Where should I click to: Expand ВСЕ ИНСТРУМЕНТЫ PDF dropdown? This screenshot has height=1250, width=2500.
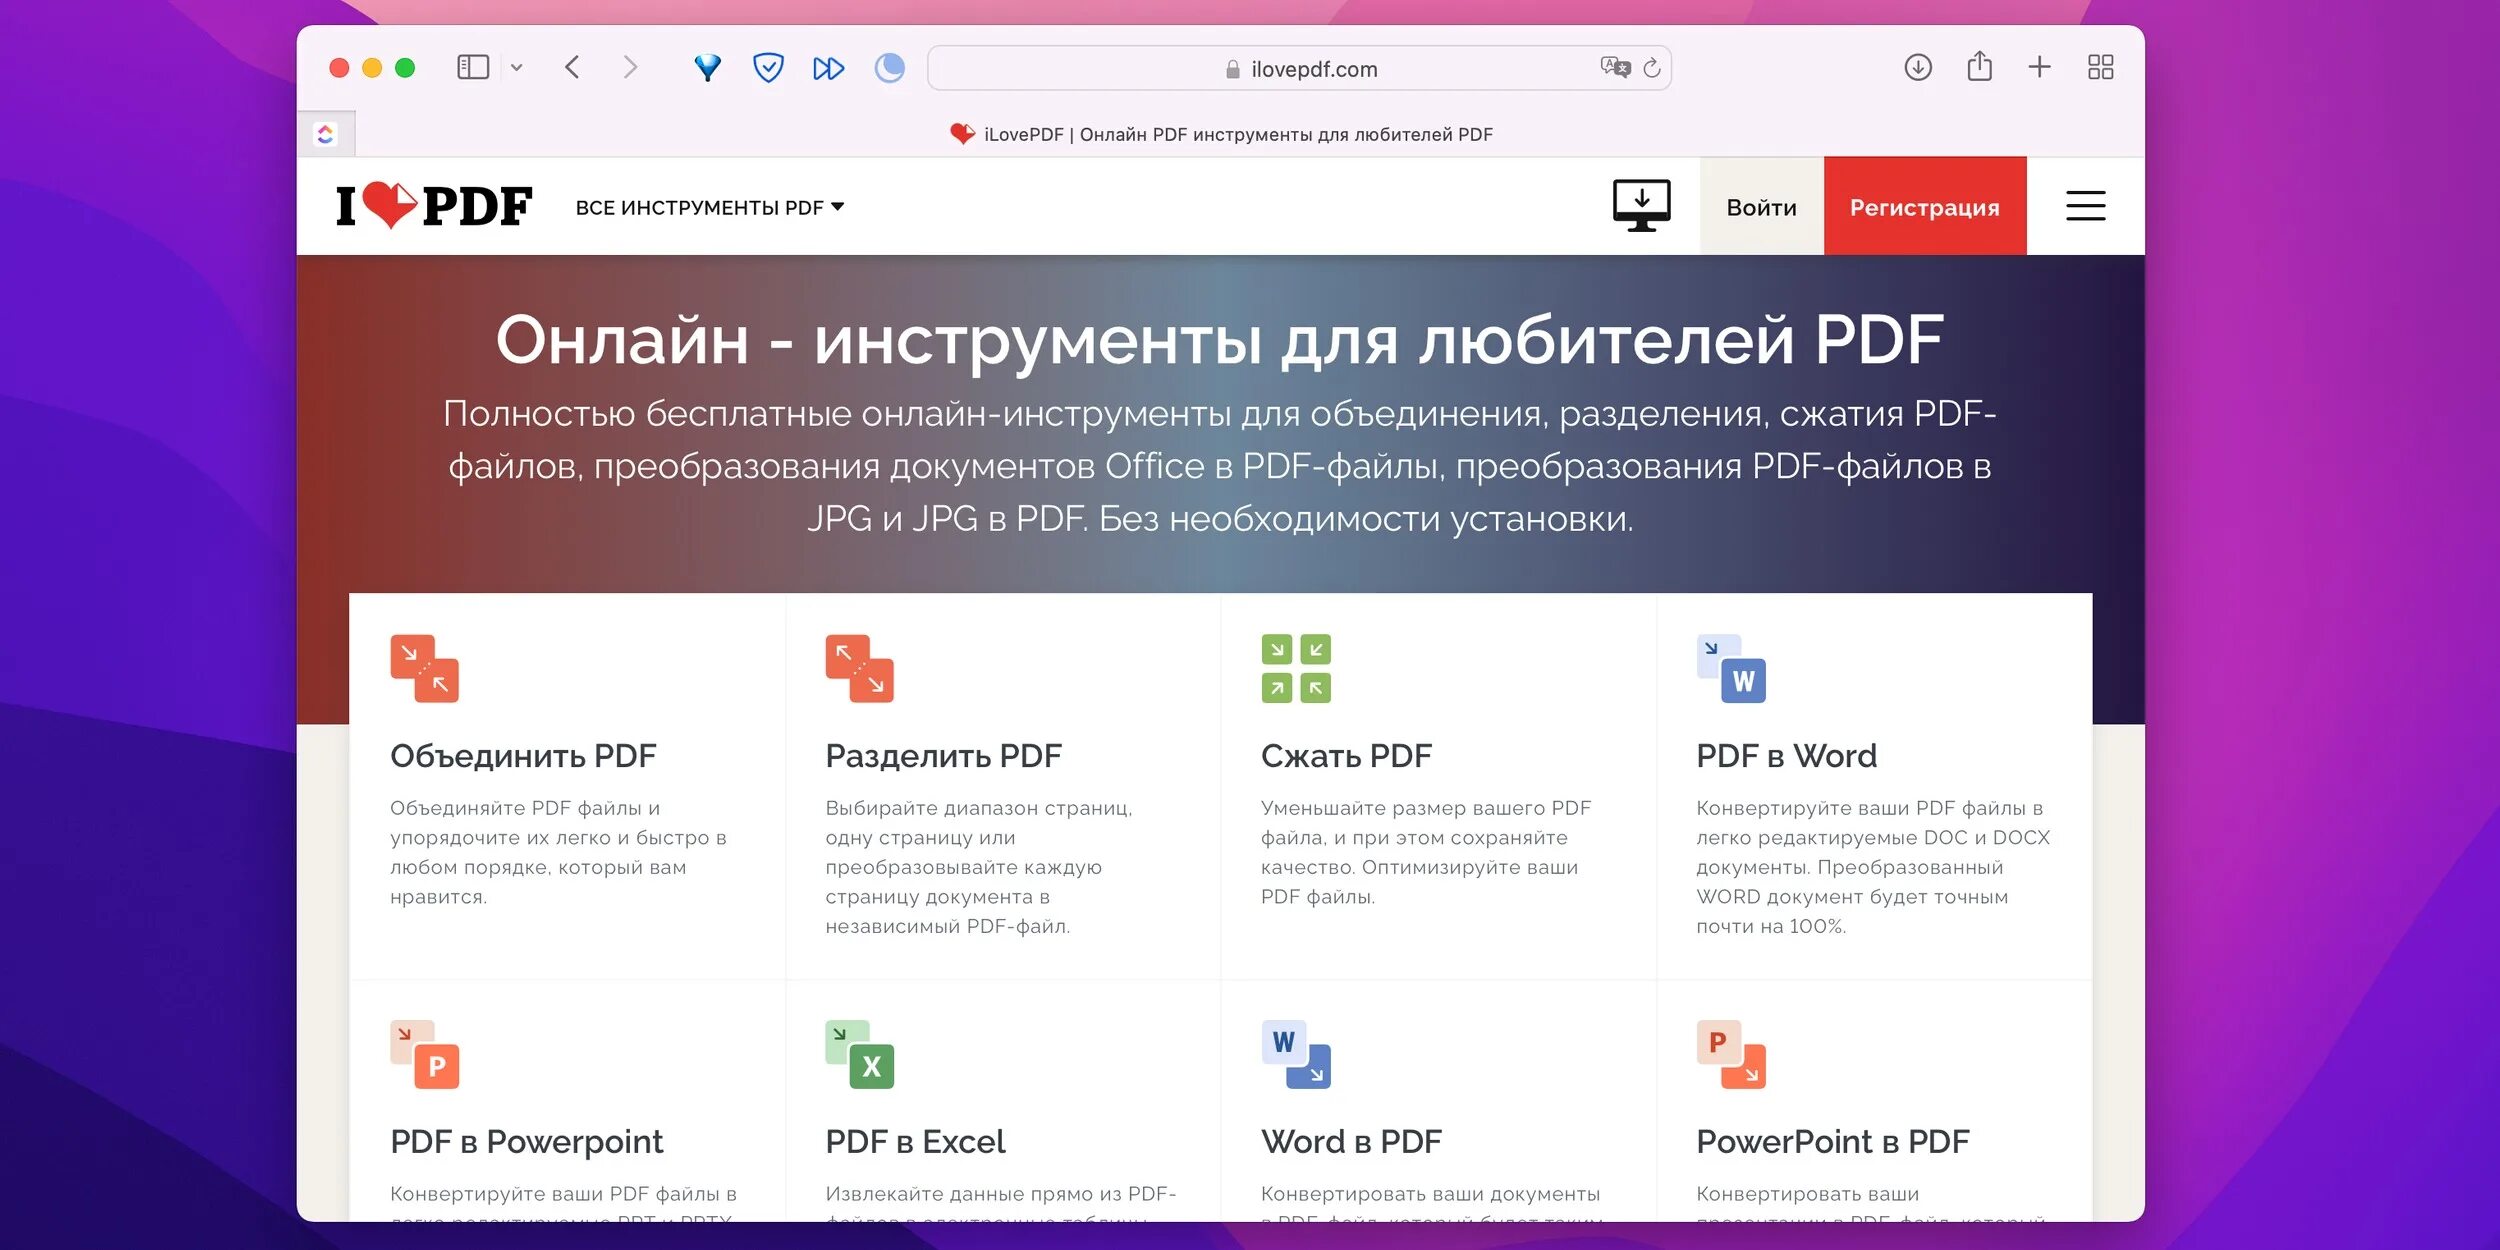coord(709,207)
